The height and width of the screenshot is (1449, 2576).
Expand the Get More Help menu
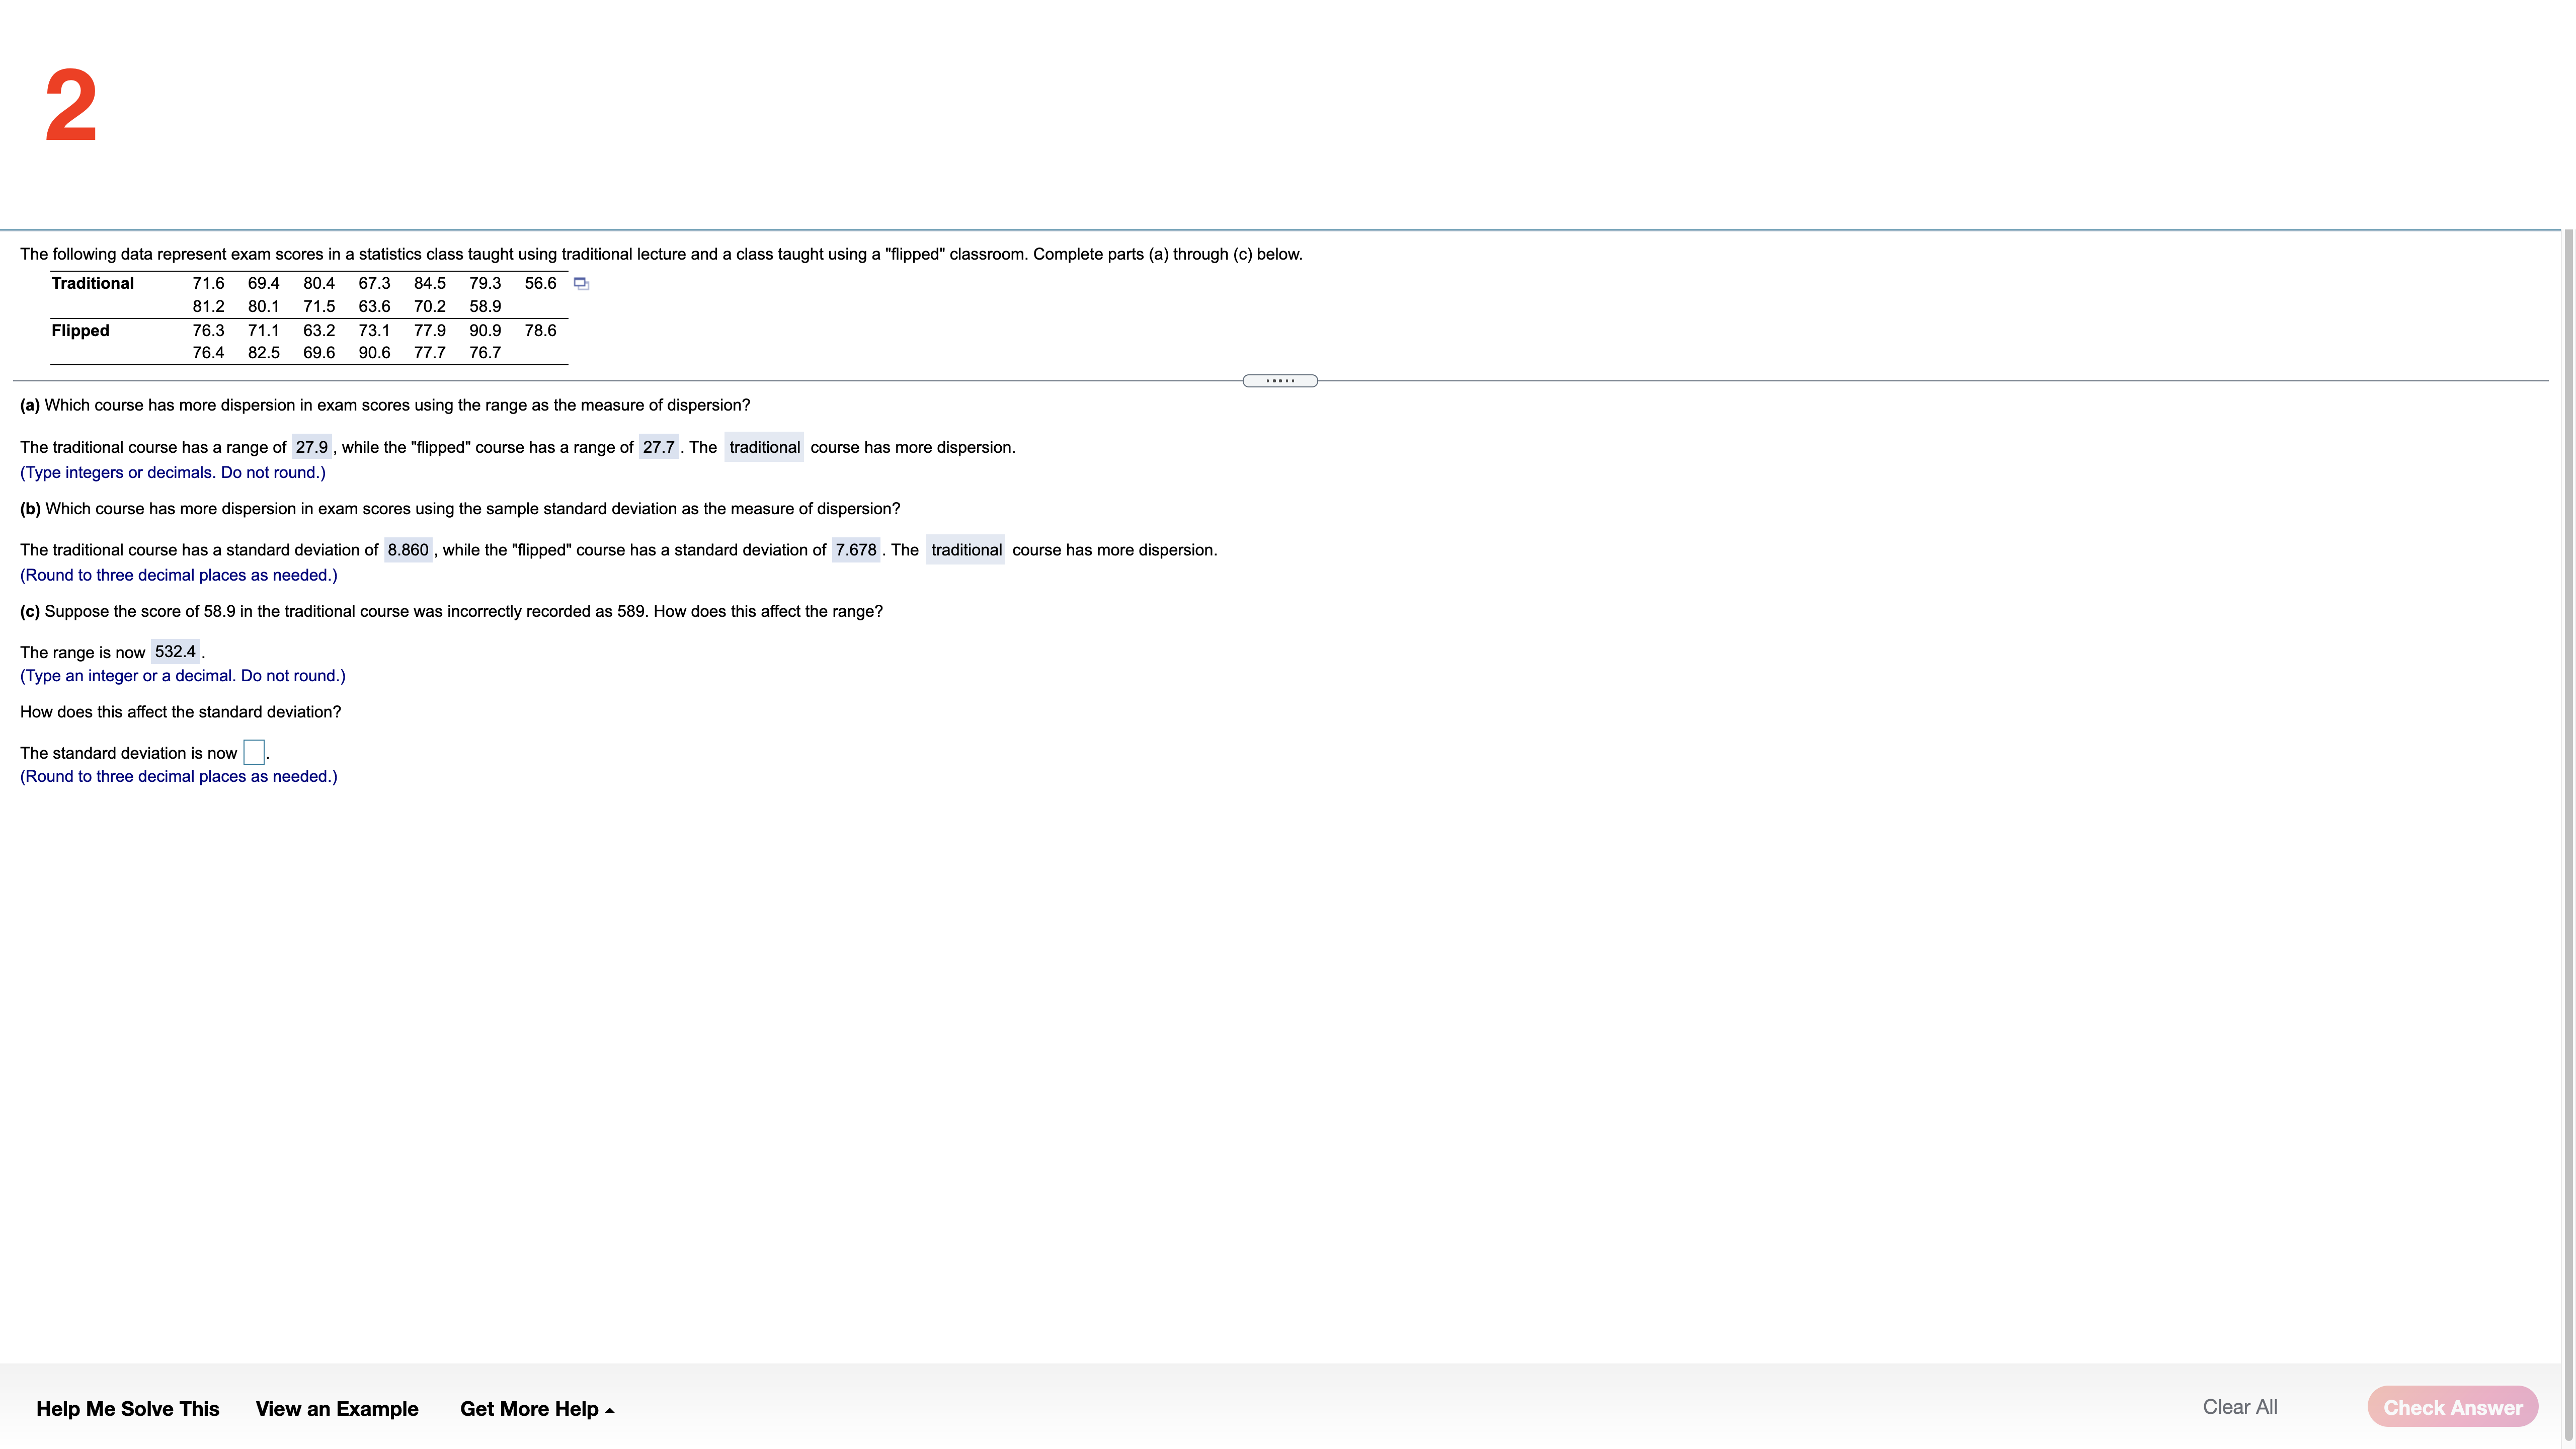pyautogui.click(x=537, y=1408)
